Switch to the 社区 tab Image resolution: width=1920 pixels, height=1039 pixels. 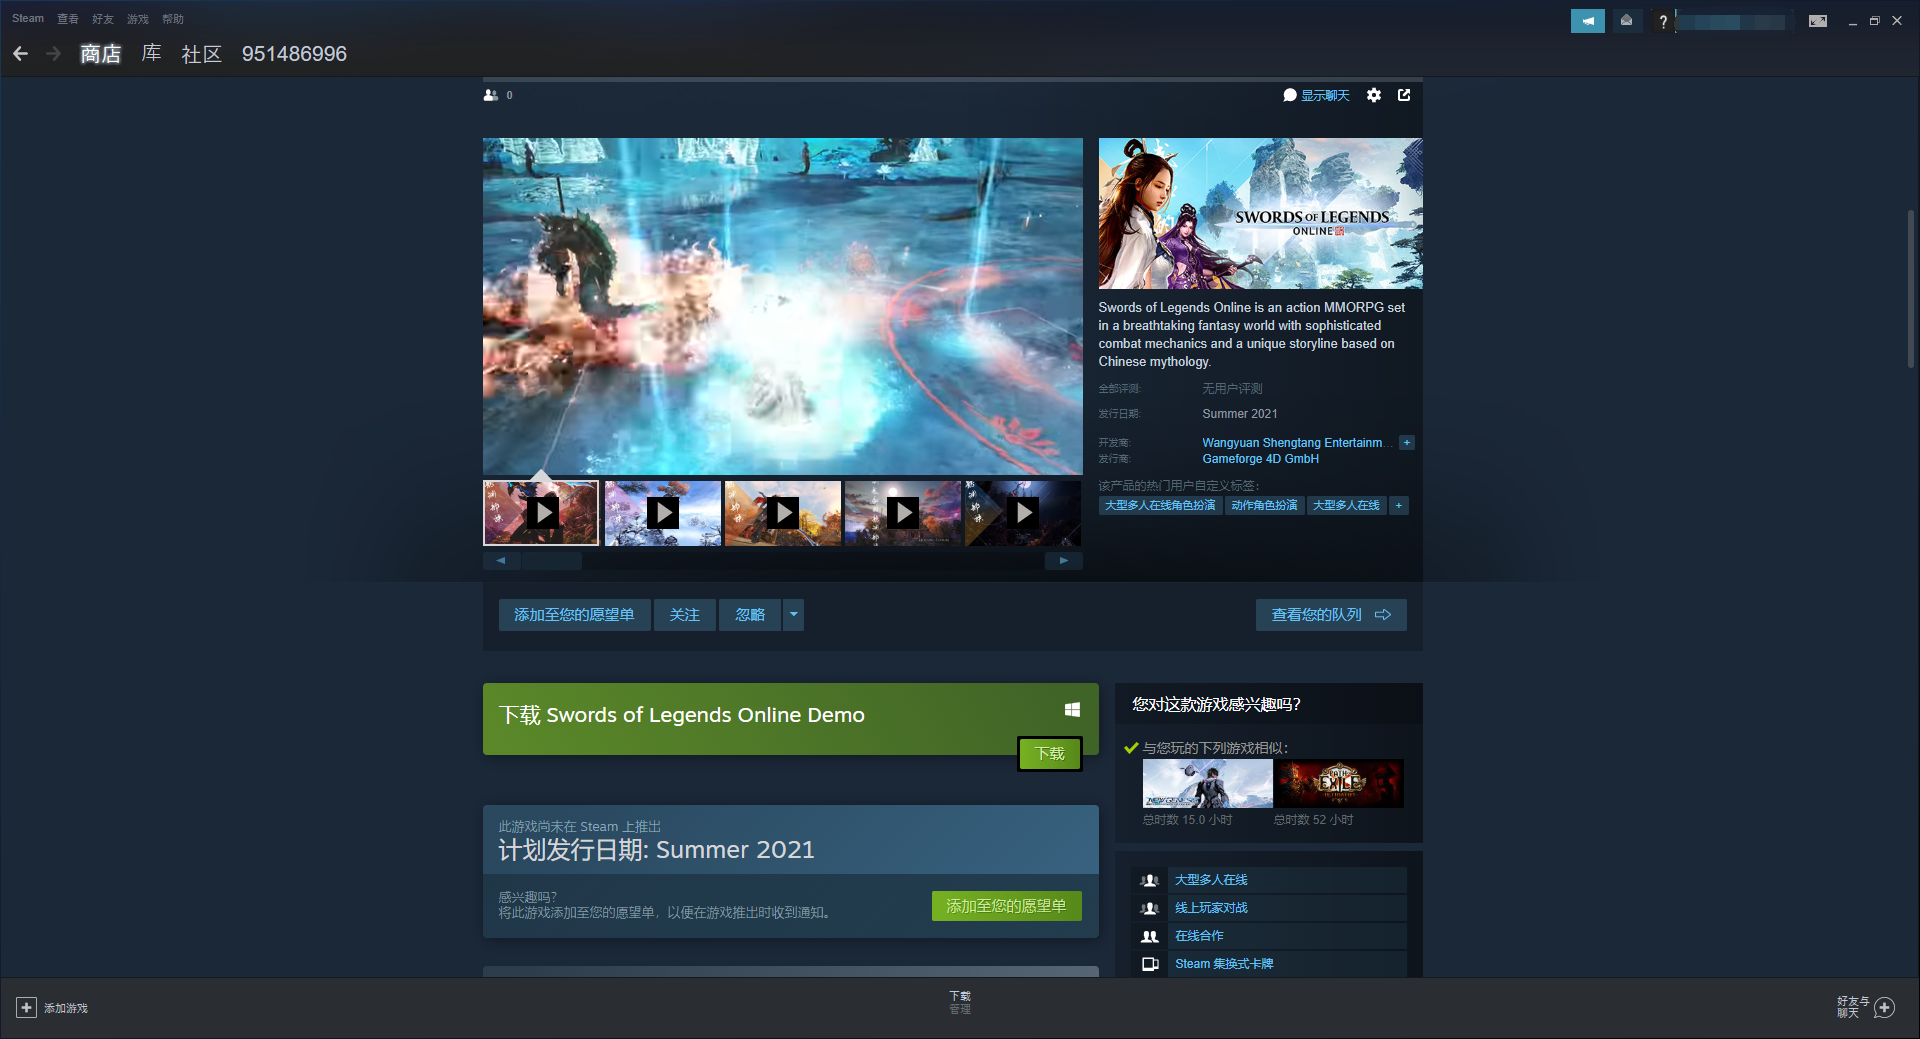[201, 54]
